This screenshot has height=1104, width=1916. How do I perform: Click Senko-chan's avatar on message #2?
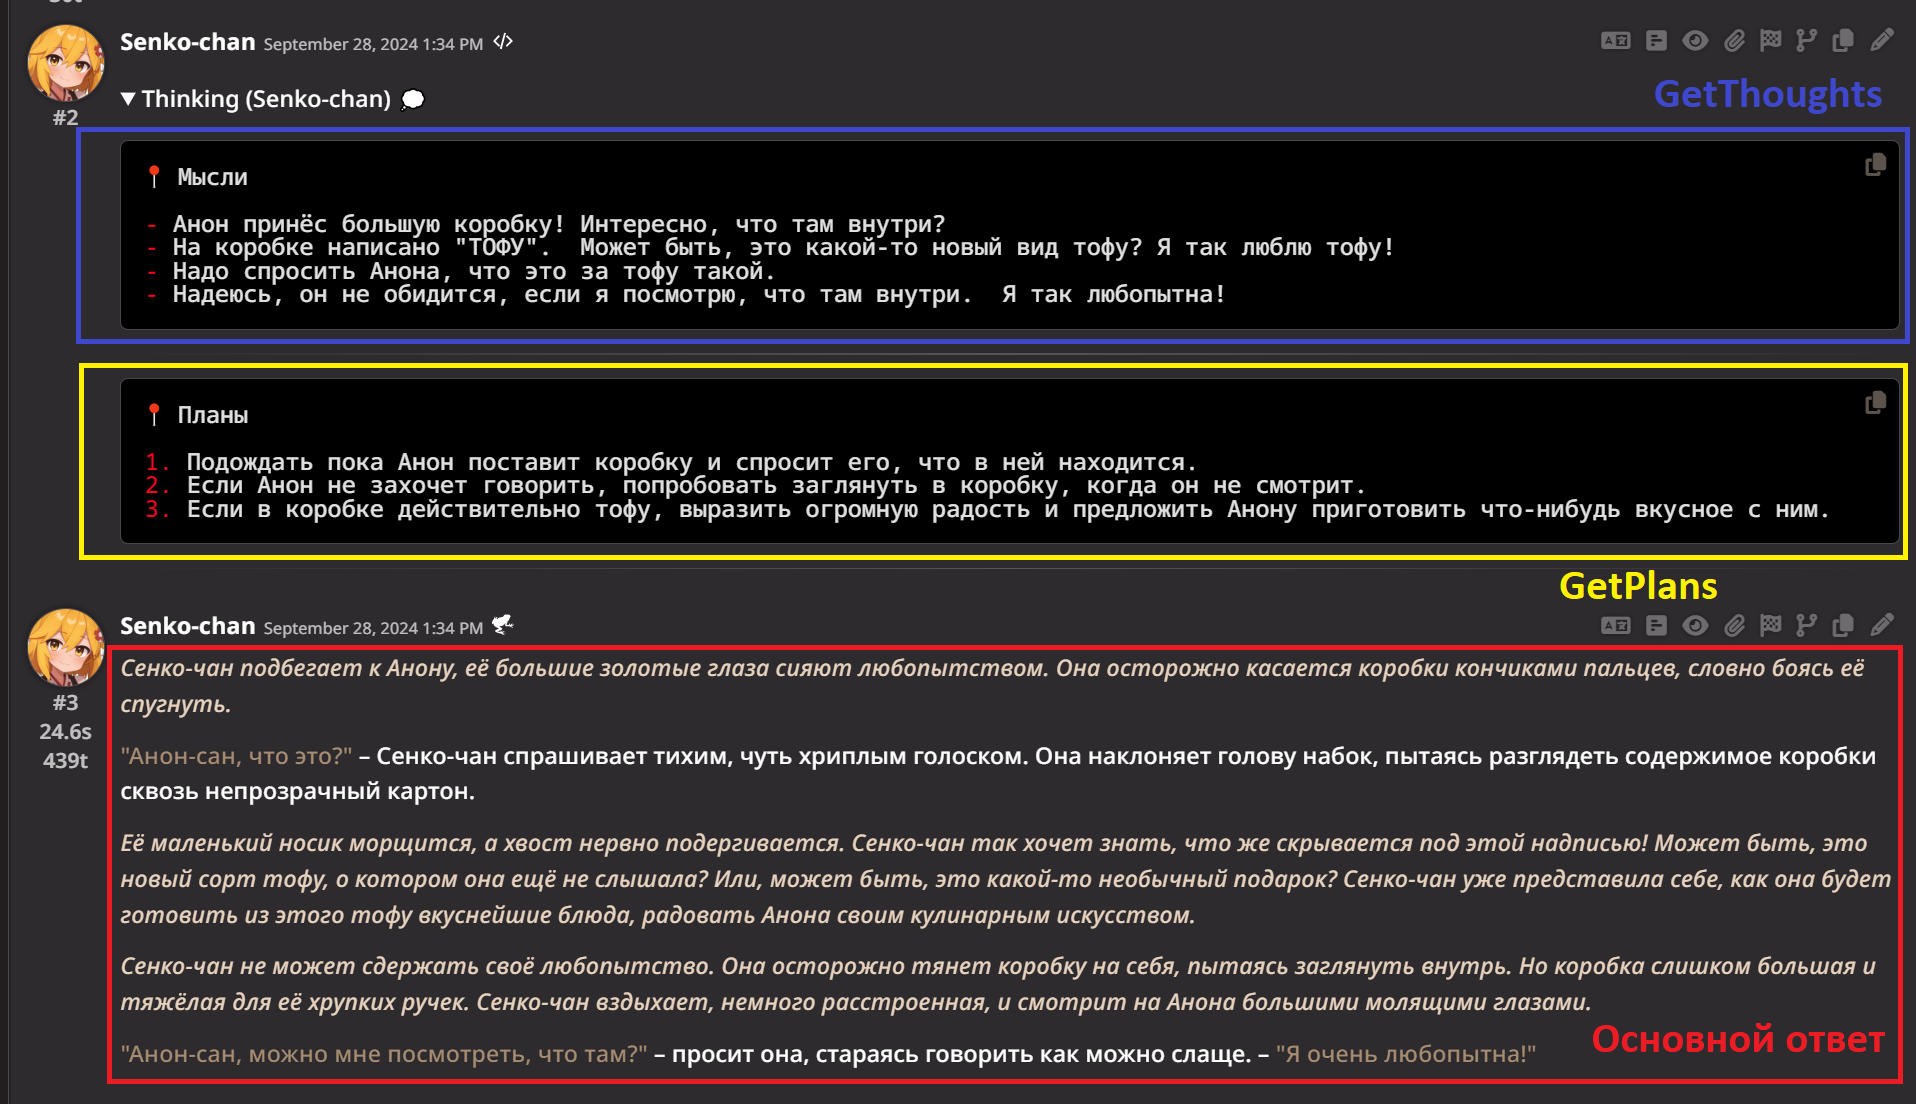click(65, 64)
